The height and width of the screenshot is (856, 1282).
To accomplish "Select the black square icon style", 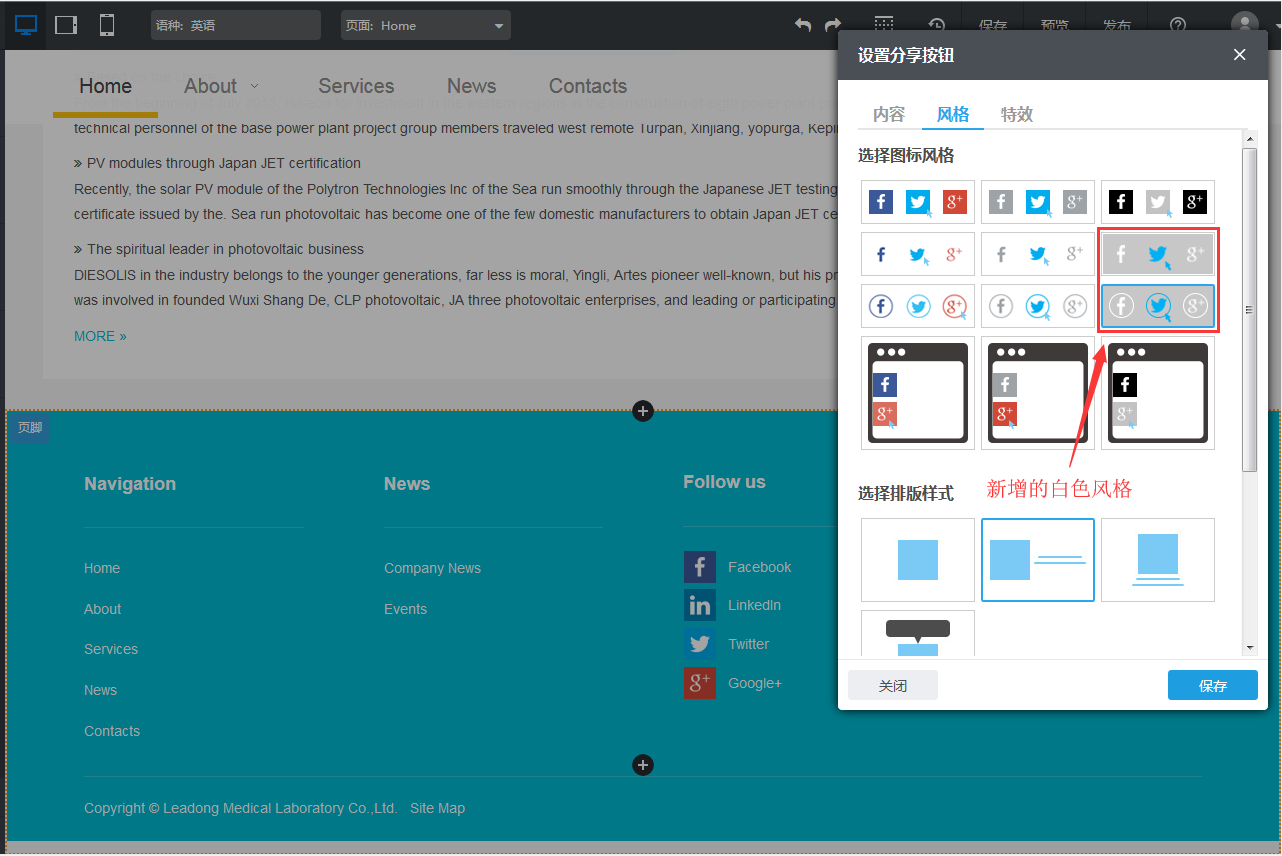I will [x=1157, y=202].
